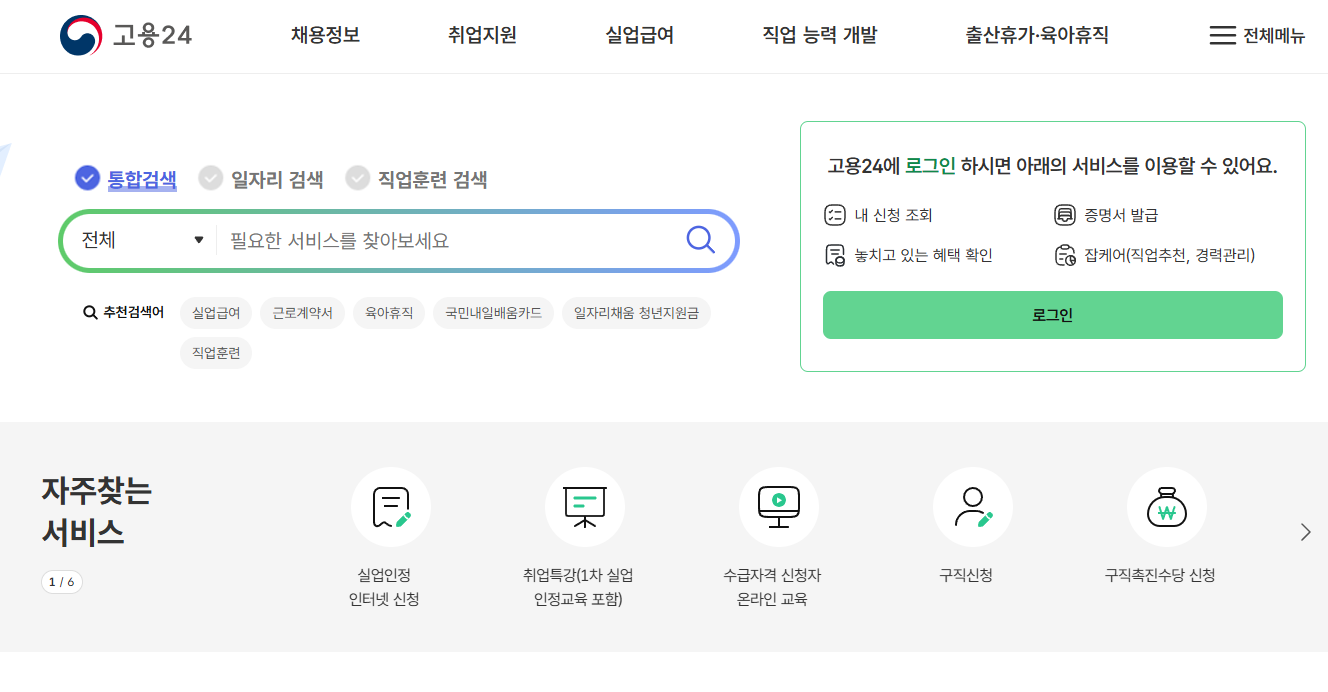Click the 잡케어 직업추천 icon
This screenshot has width=1328, height=692.
(x=1064, y=255)
